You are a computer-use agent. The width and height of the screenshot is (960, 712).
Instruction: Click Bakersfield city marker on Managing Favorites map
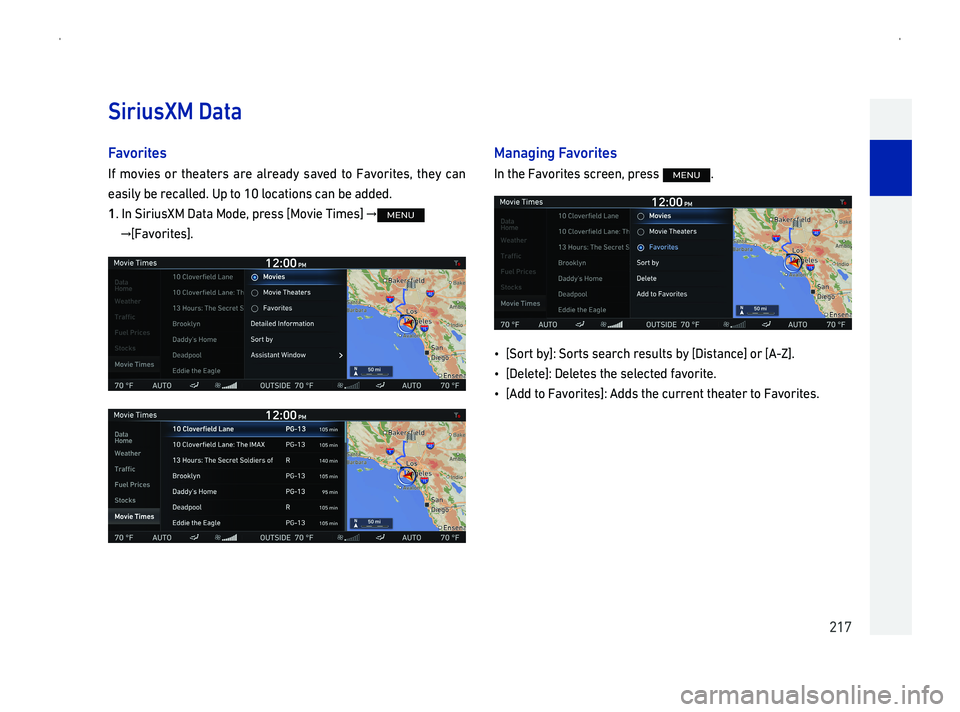coord(773,219)
